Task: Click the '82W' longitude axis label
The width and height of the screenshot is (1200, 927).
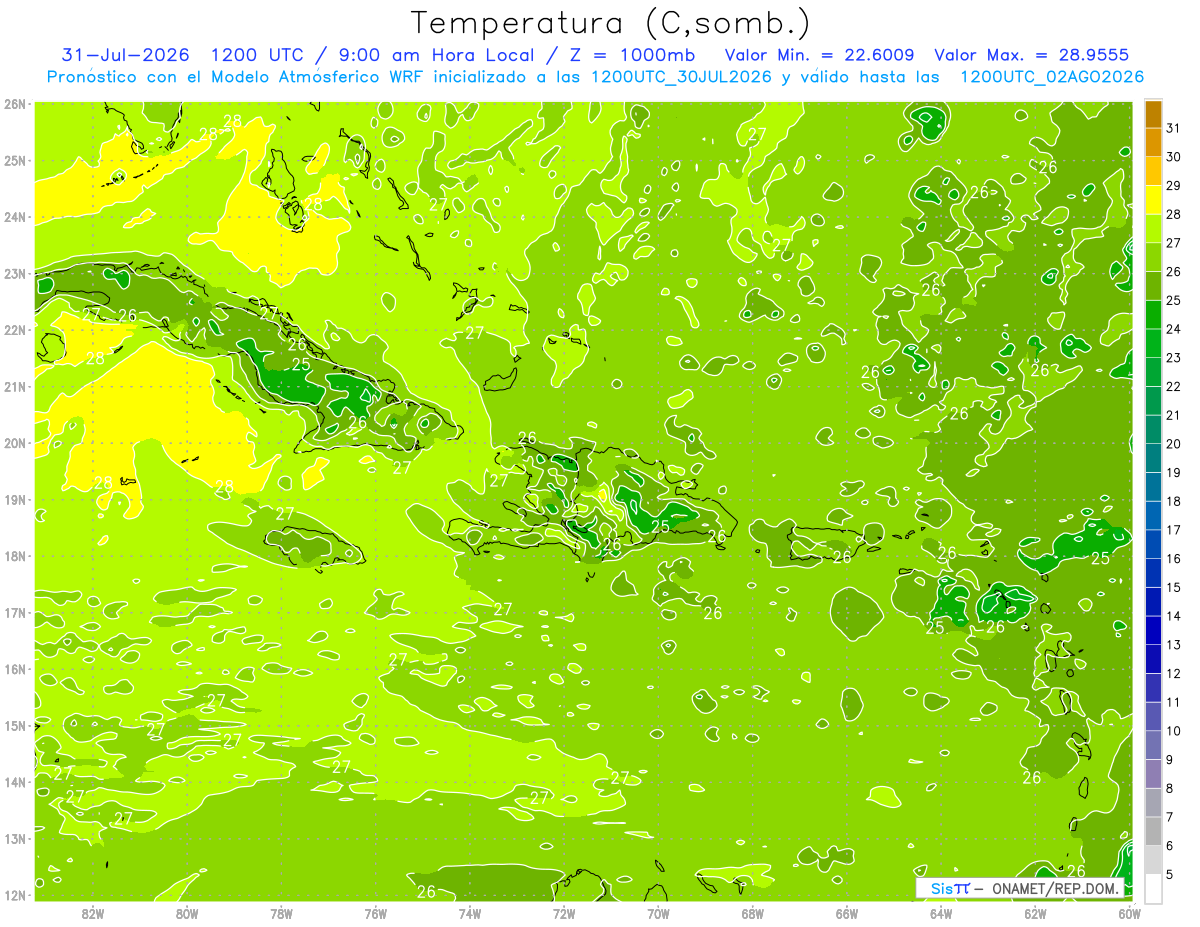Action: pos(93,913)
